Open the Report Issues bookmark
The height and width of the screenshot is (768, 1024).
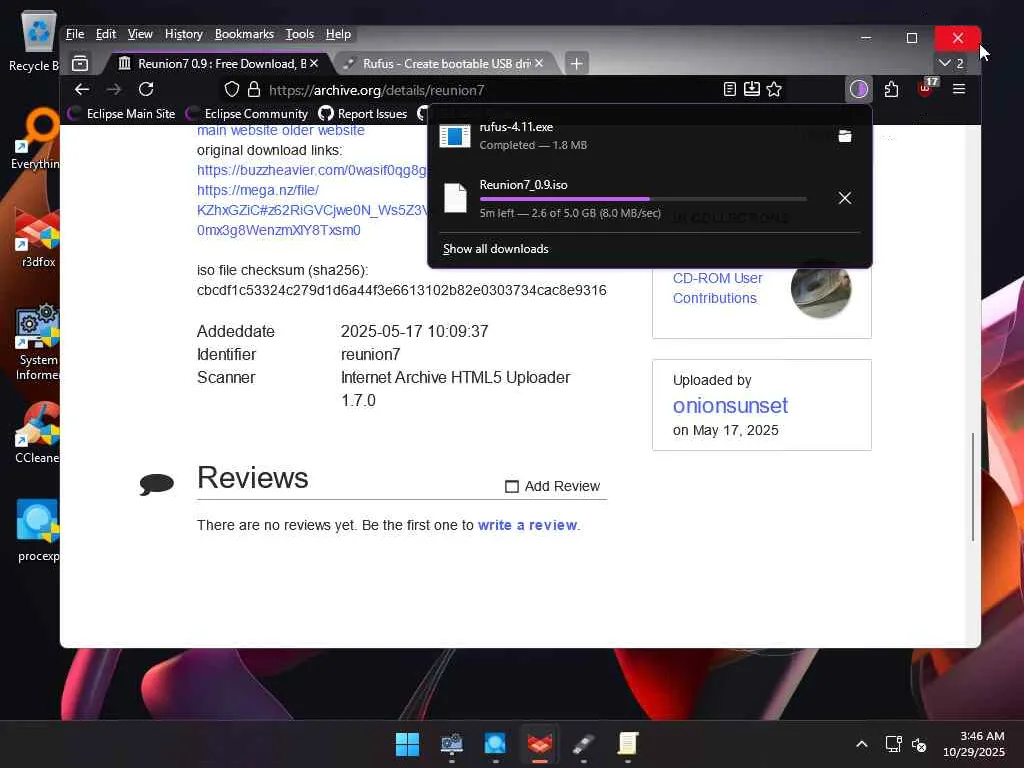tap(363, 114)
